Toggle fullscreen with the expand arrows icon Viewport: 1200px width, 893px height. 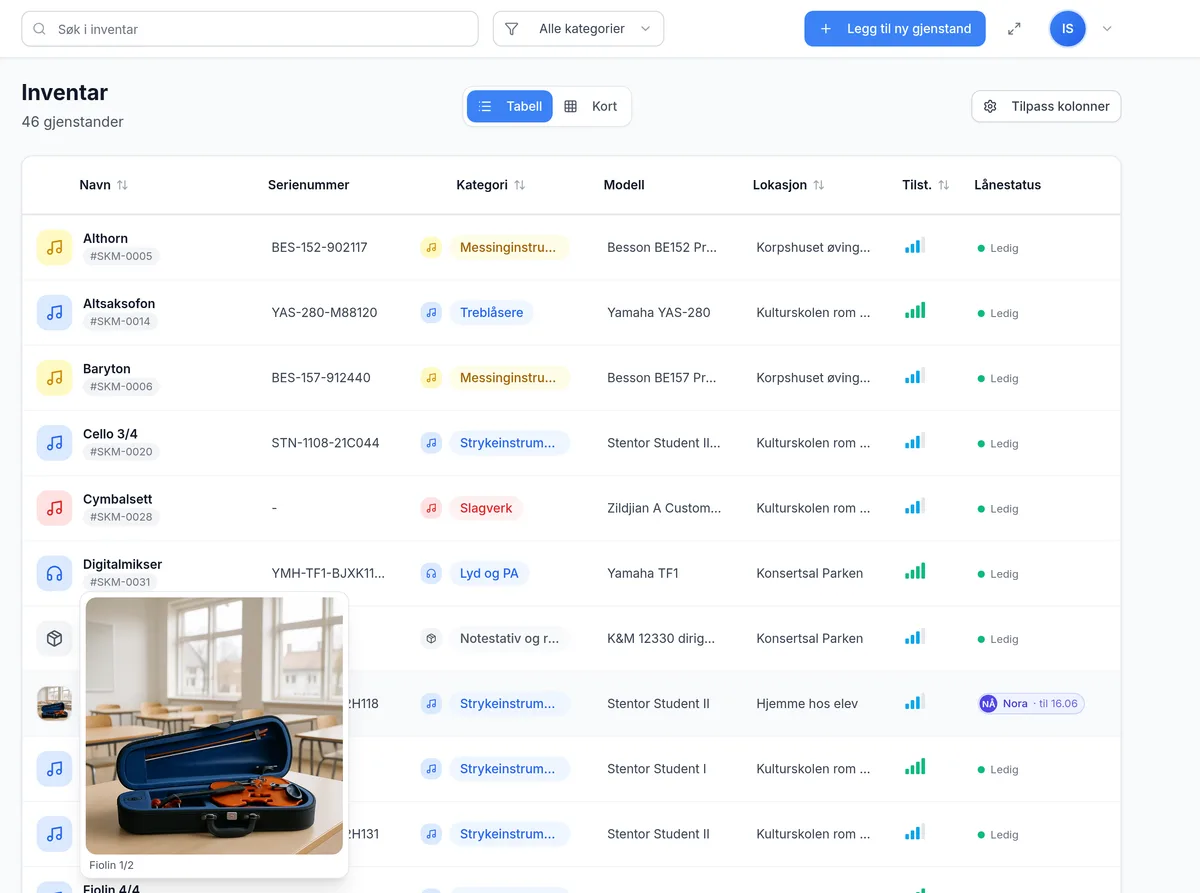pos(1014,29)
